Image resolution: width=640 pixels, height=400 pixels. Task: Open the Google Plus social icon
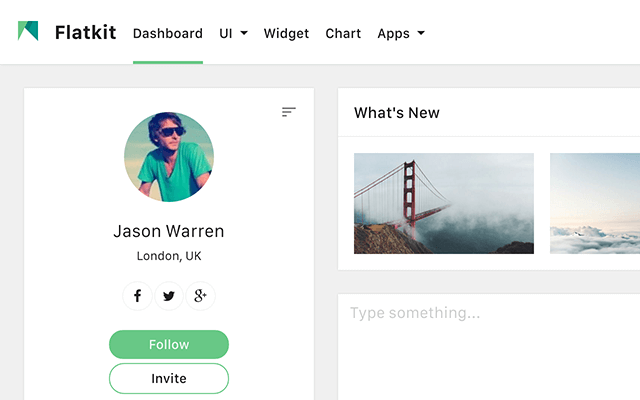point(201,296)
